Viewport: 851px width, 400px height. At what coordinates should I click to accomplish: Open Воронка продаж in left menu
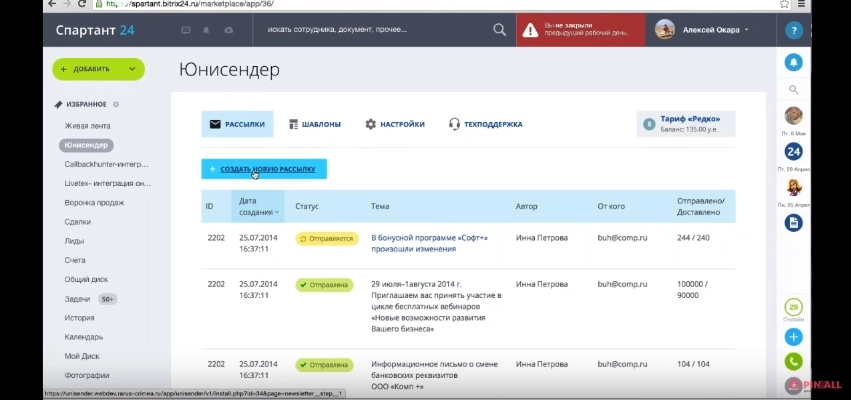94,202
